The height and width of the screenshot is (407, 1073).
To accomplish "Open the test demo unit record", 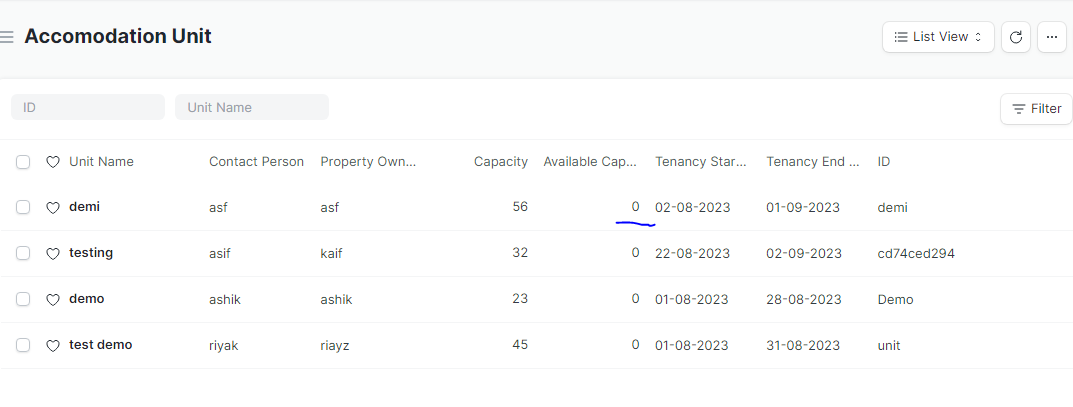I will [101, 345].
